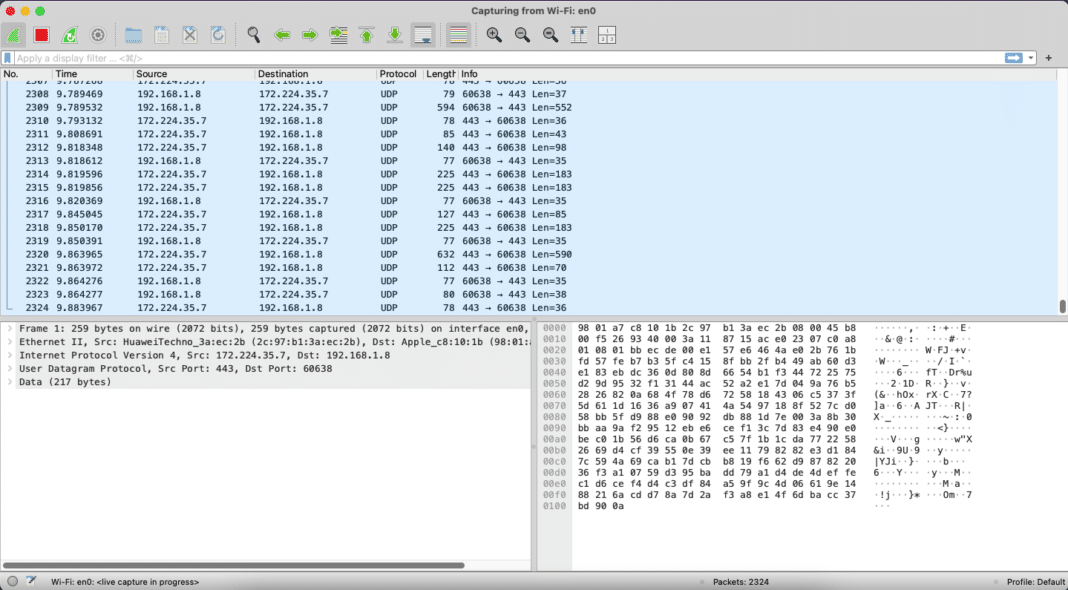Viewport: 1068px width, 590px height.
Task: Toggle packet list colorization
Action: tap(458, 34)
